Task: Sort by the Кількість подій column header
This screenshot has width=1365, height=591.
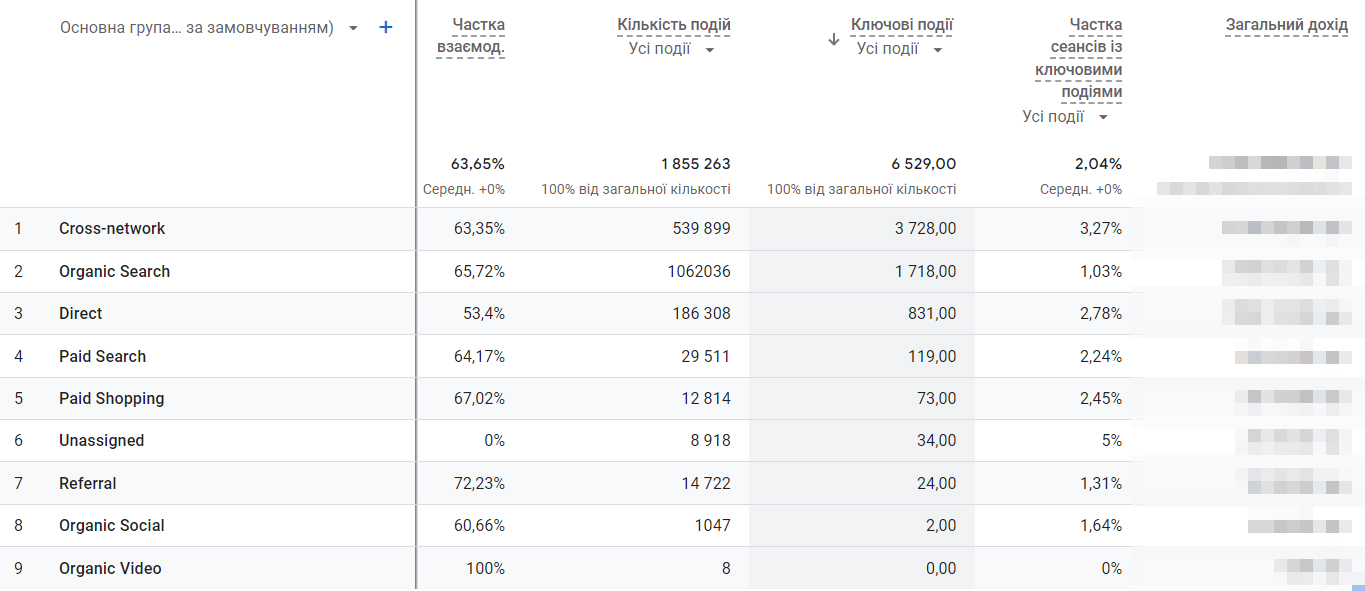Action: 673,22
